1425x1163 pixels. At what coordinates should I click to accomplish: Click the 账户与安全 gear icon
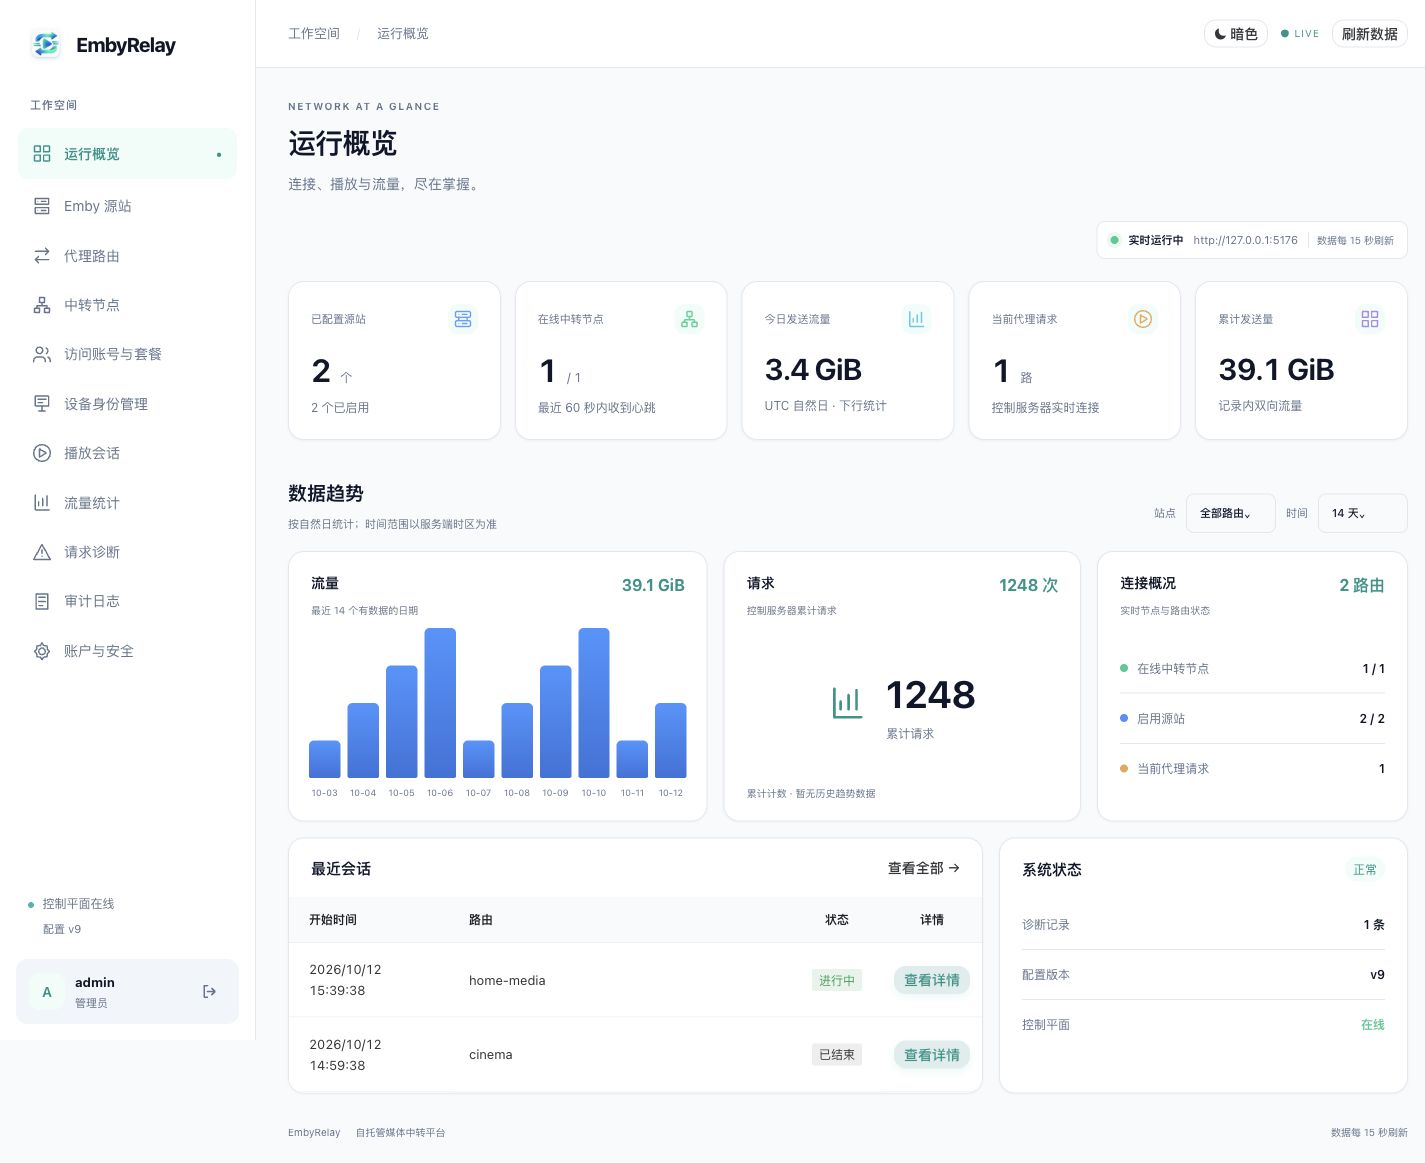point(42,651)
